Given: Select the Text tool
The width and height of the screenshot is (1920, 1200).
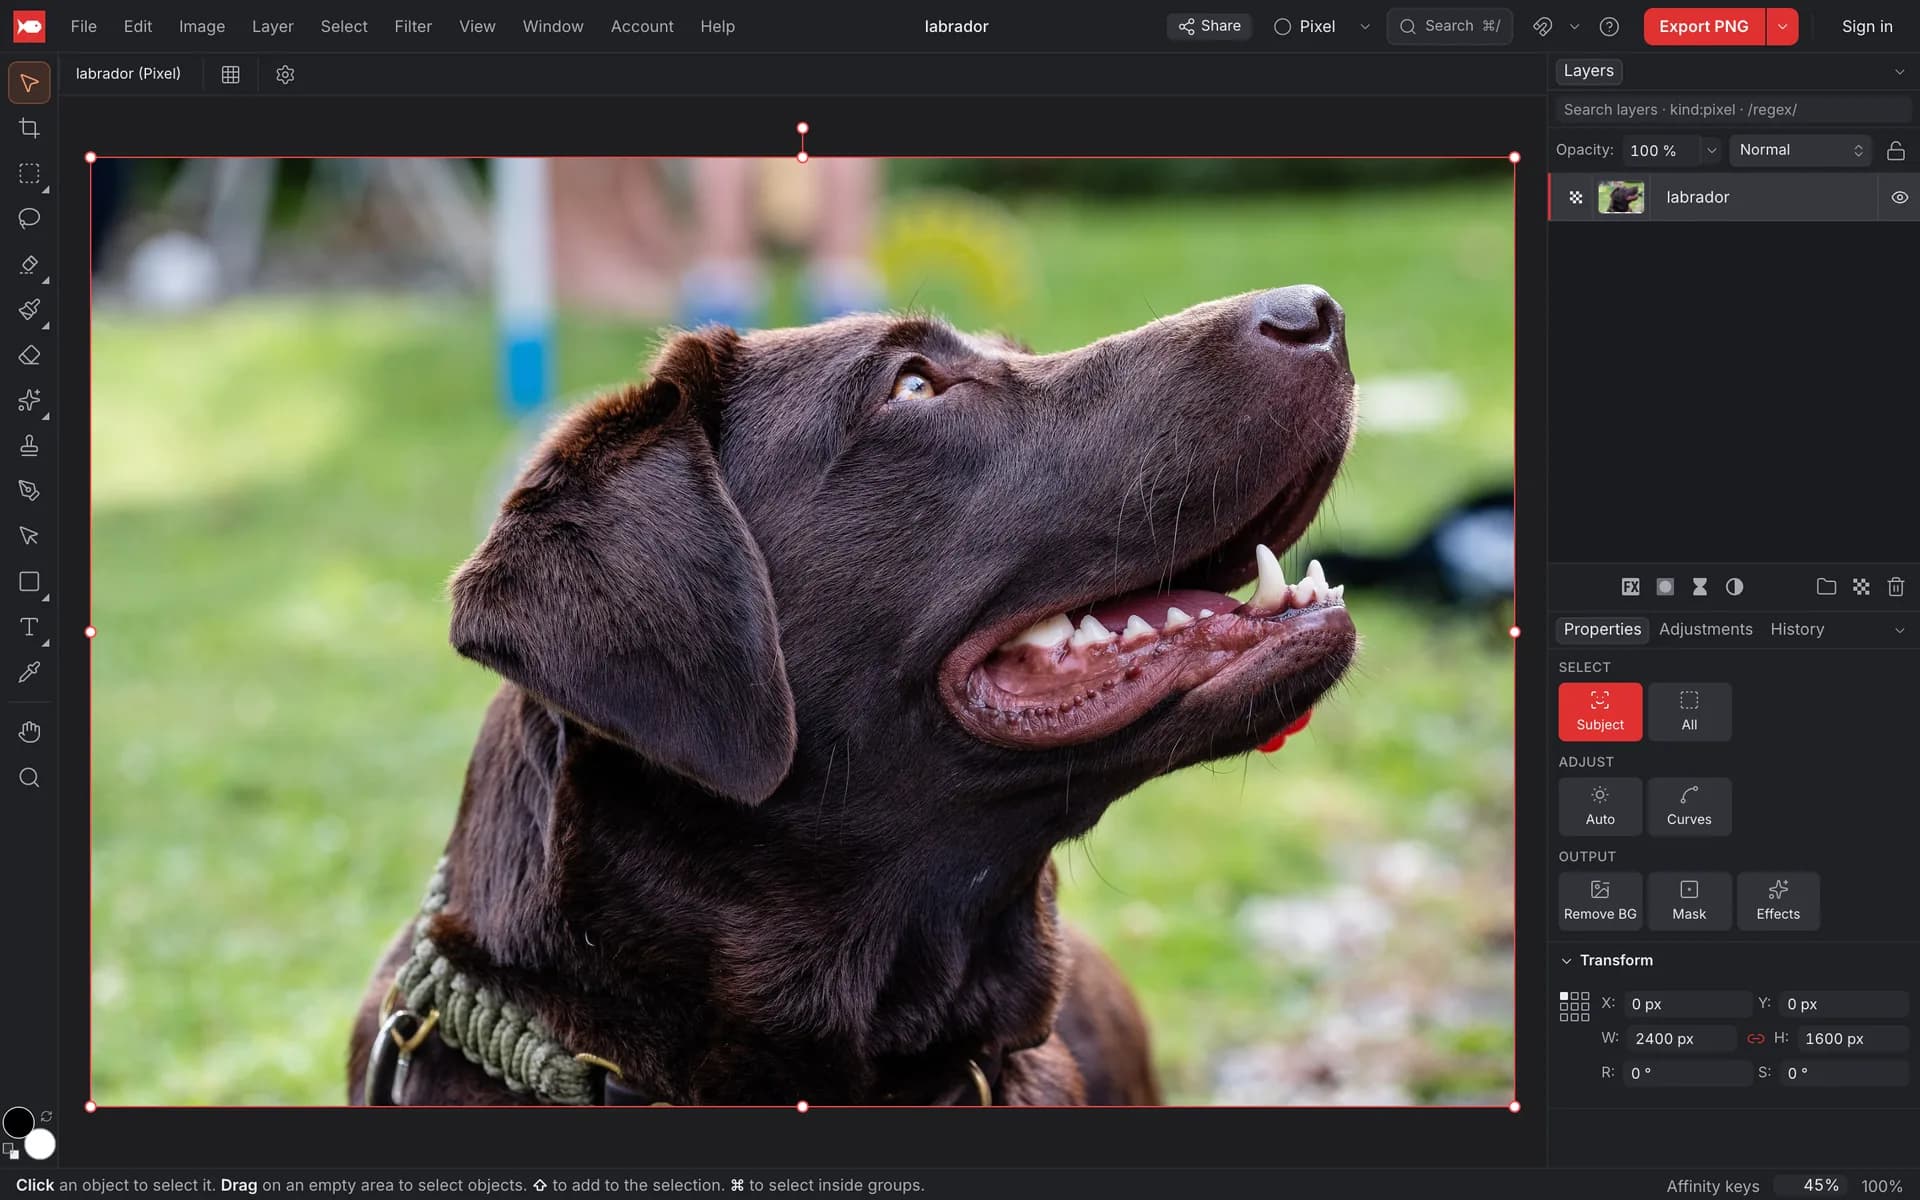Looking at the screenshot, I should coord(29,627).
